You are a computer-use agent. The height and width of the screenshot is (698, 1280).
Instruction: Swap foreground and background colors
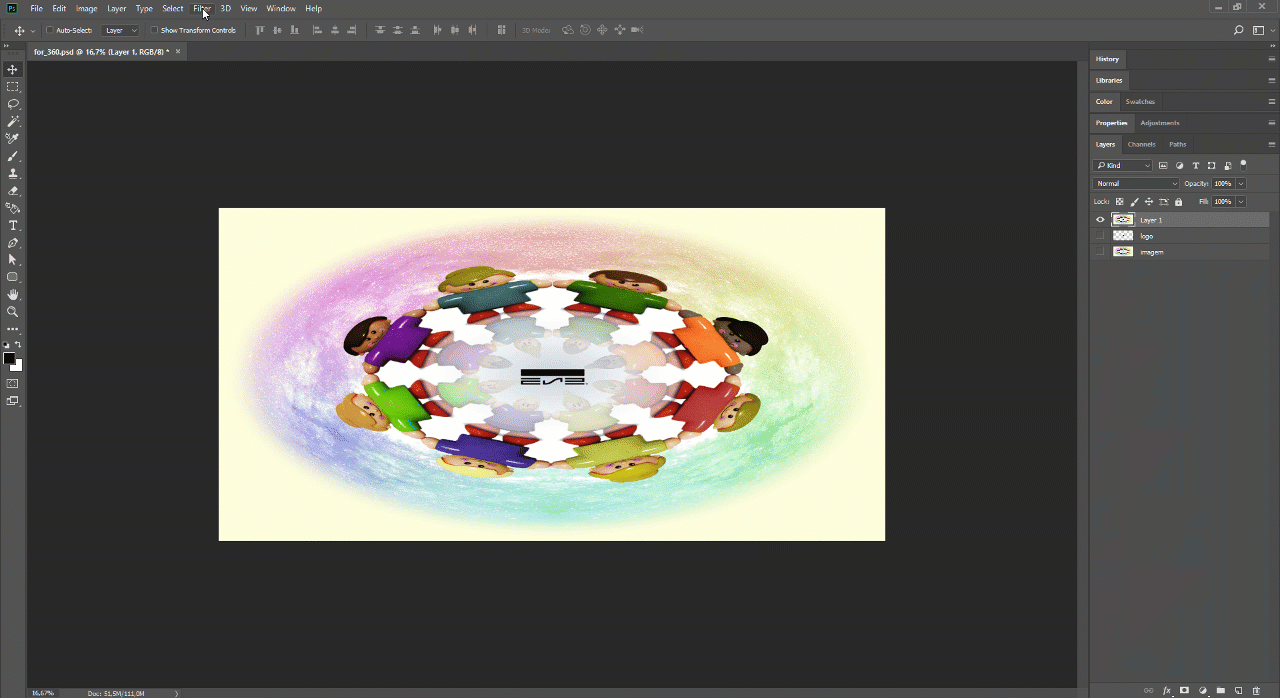(18, 345)
